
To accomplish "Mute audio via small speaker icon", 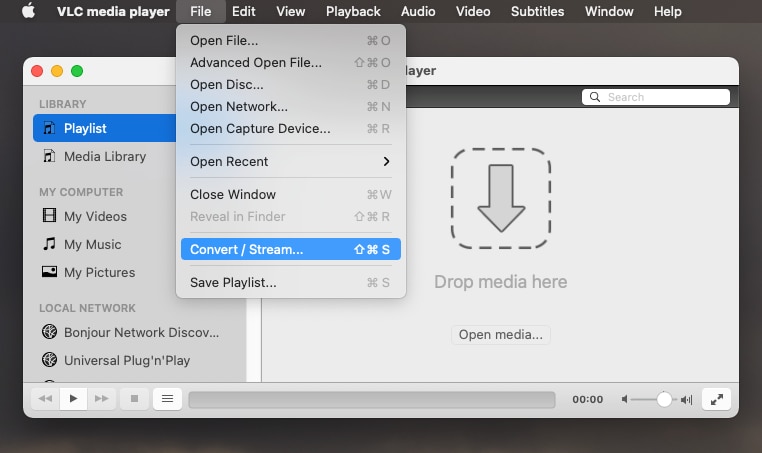I will click(x=624, y=399).
